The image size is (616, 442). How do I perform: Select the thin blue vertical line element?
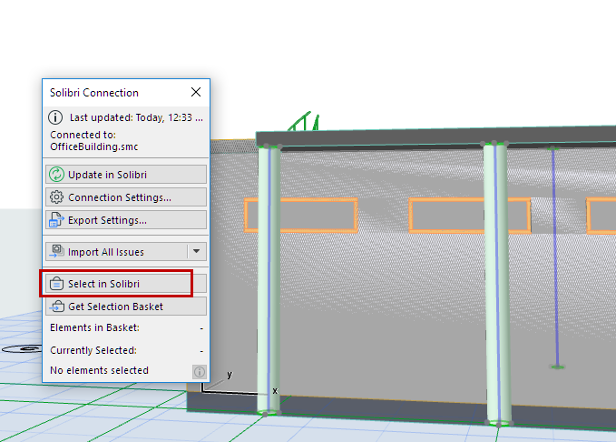[x=553, y=260]
